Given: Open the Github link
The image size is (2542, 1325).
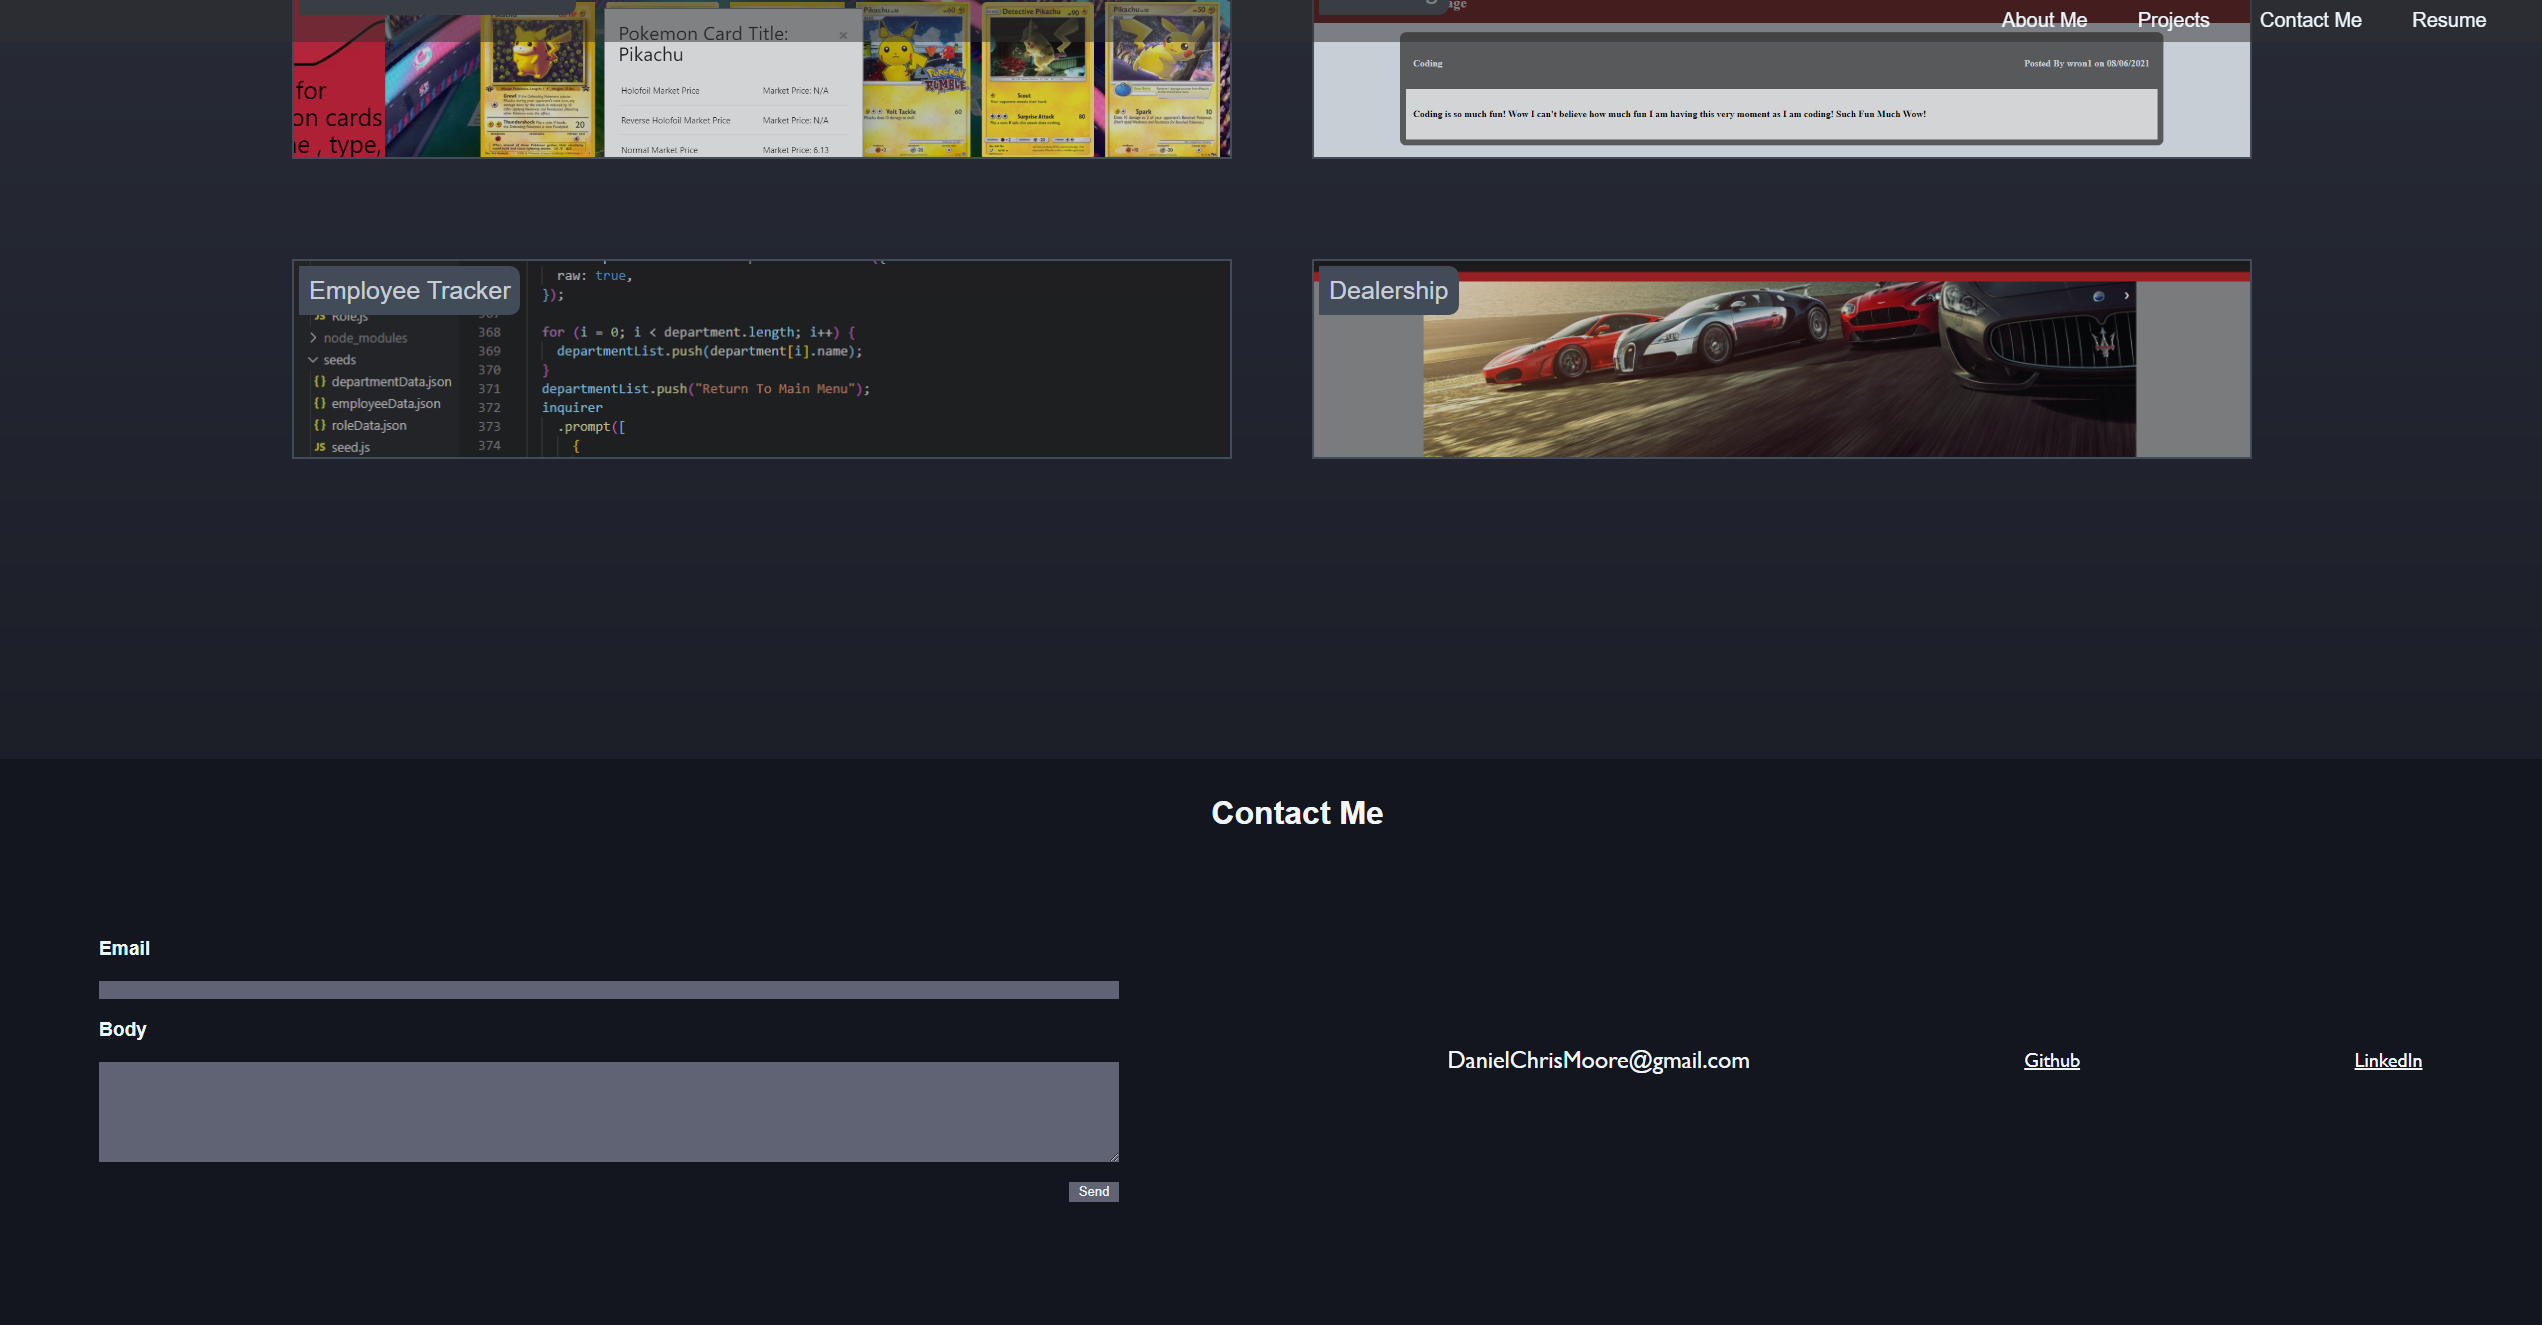Looking at the screenshot, I should pos(2051,1060).
